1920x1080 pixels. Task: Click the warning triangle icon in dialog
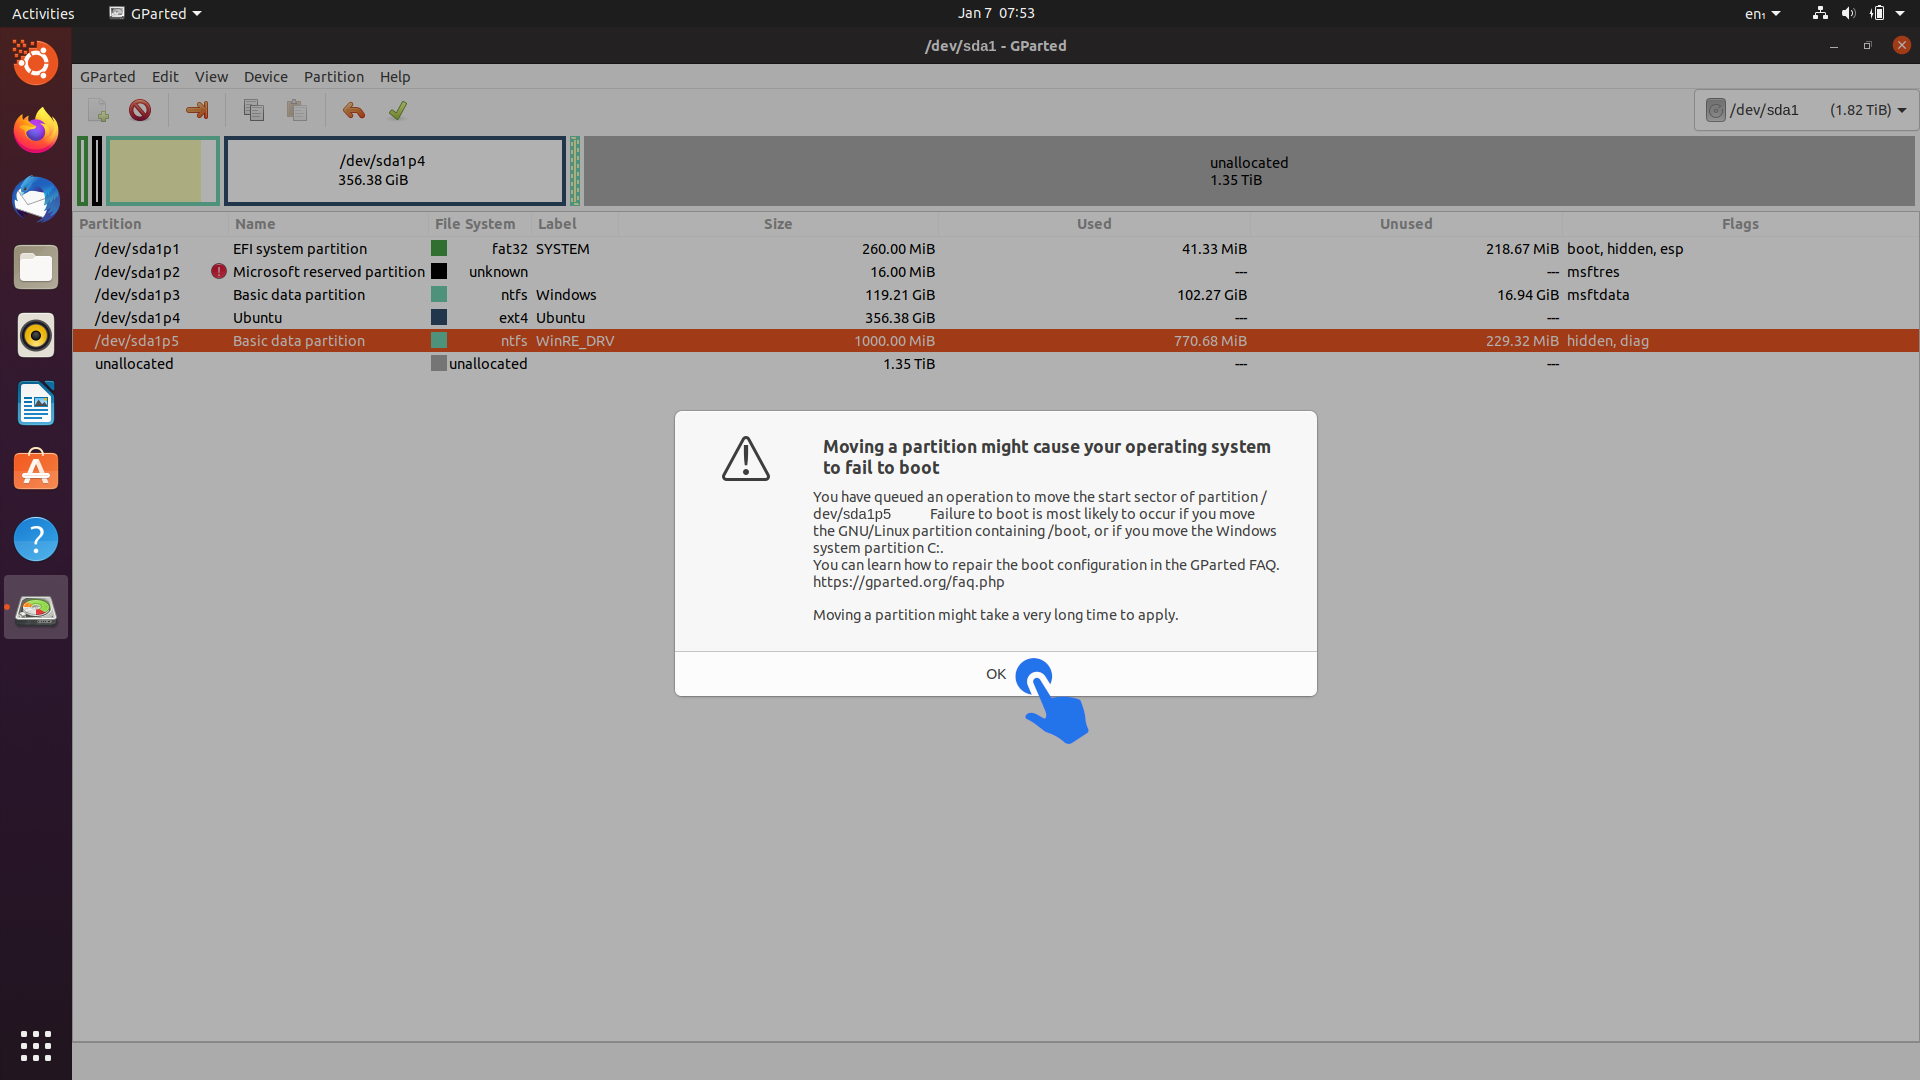pyautogui.click(x=746, y=459)
